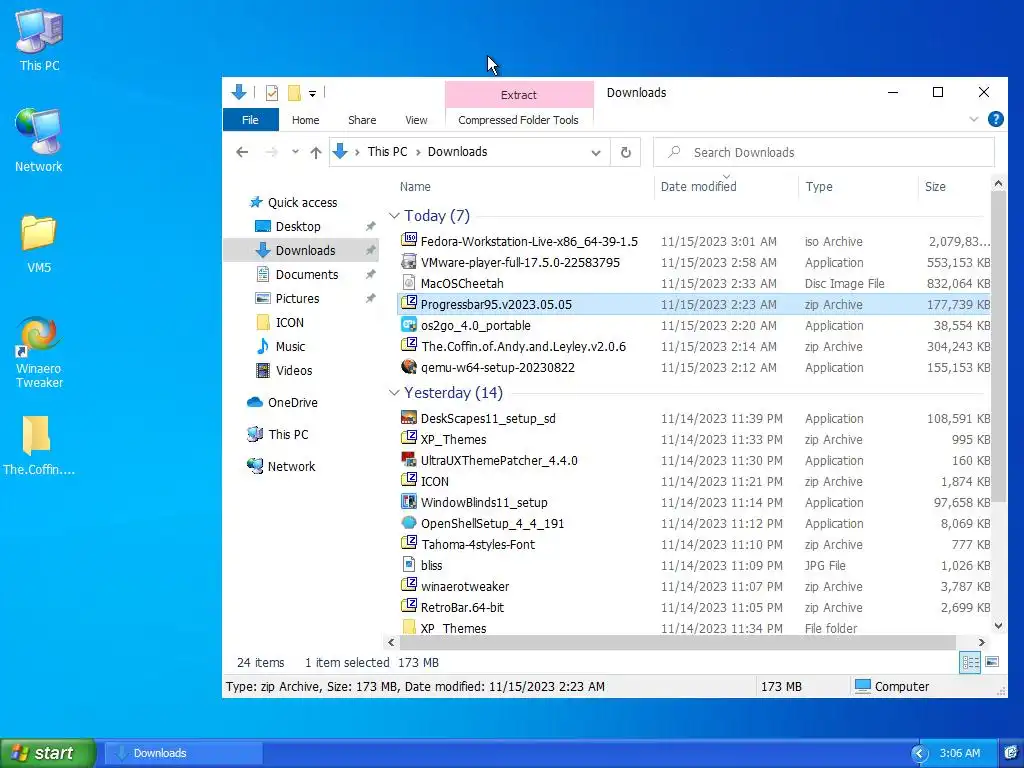The width and height of the screenshot is (1024, 768).
Task: Select OneDrive in navigation pane
Action: 292,403
